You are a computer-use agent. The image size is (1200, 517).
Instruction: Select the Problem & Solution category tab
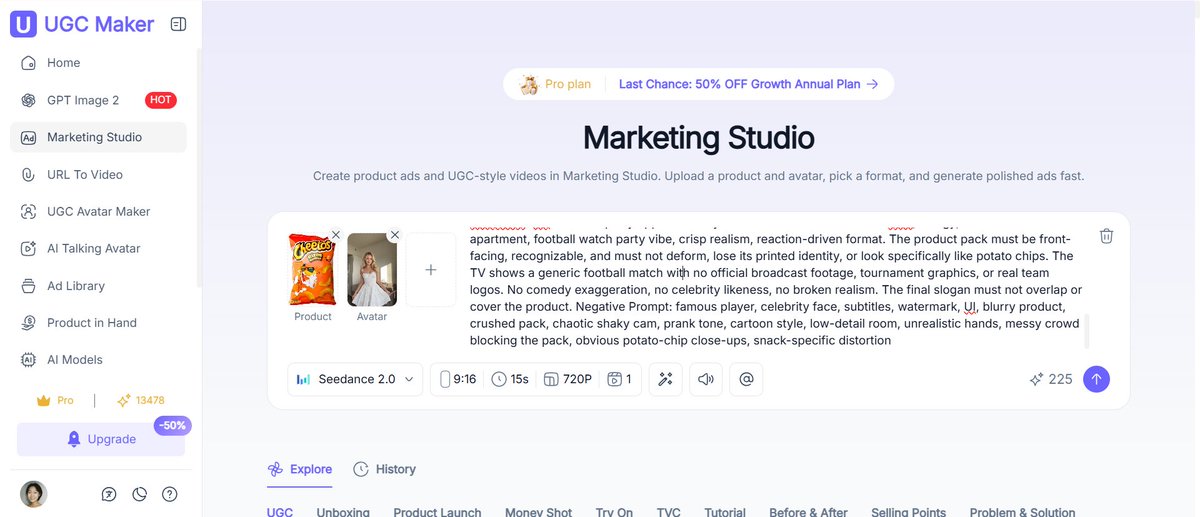(1022, 512)
